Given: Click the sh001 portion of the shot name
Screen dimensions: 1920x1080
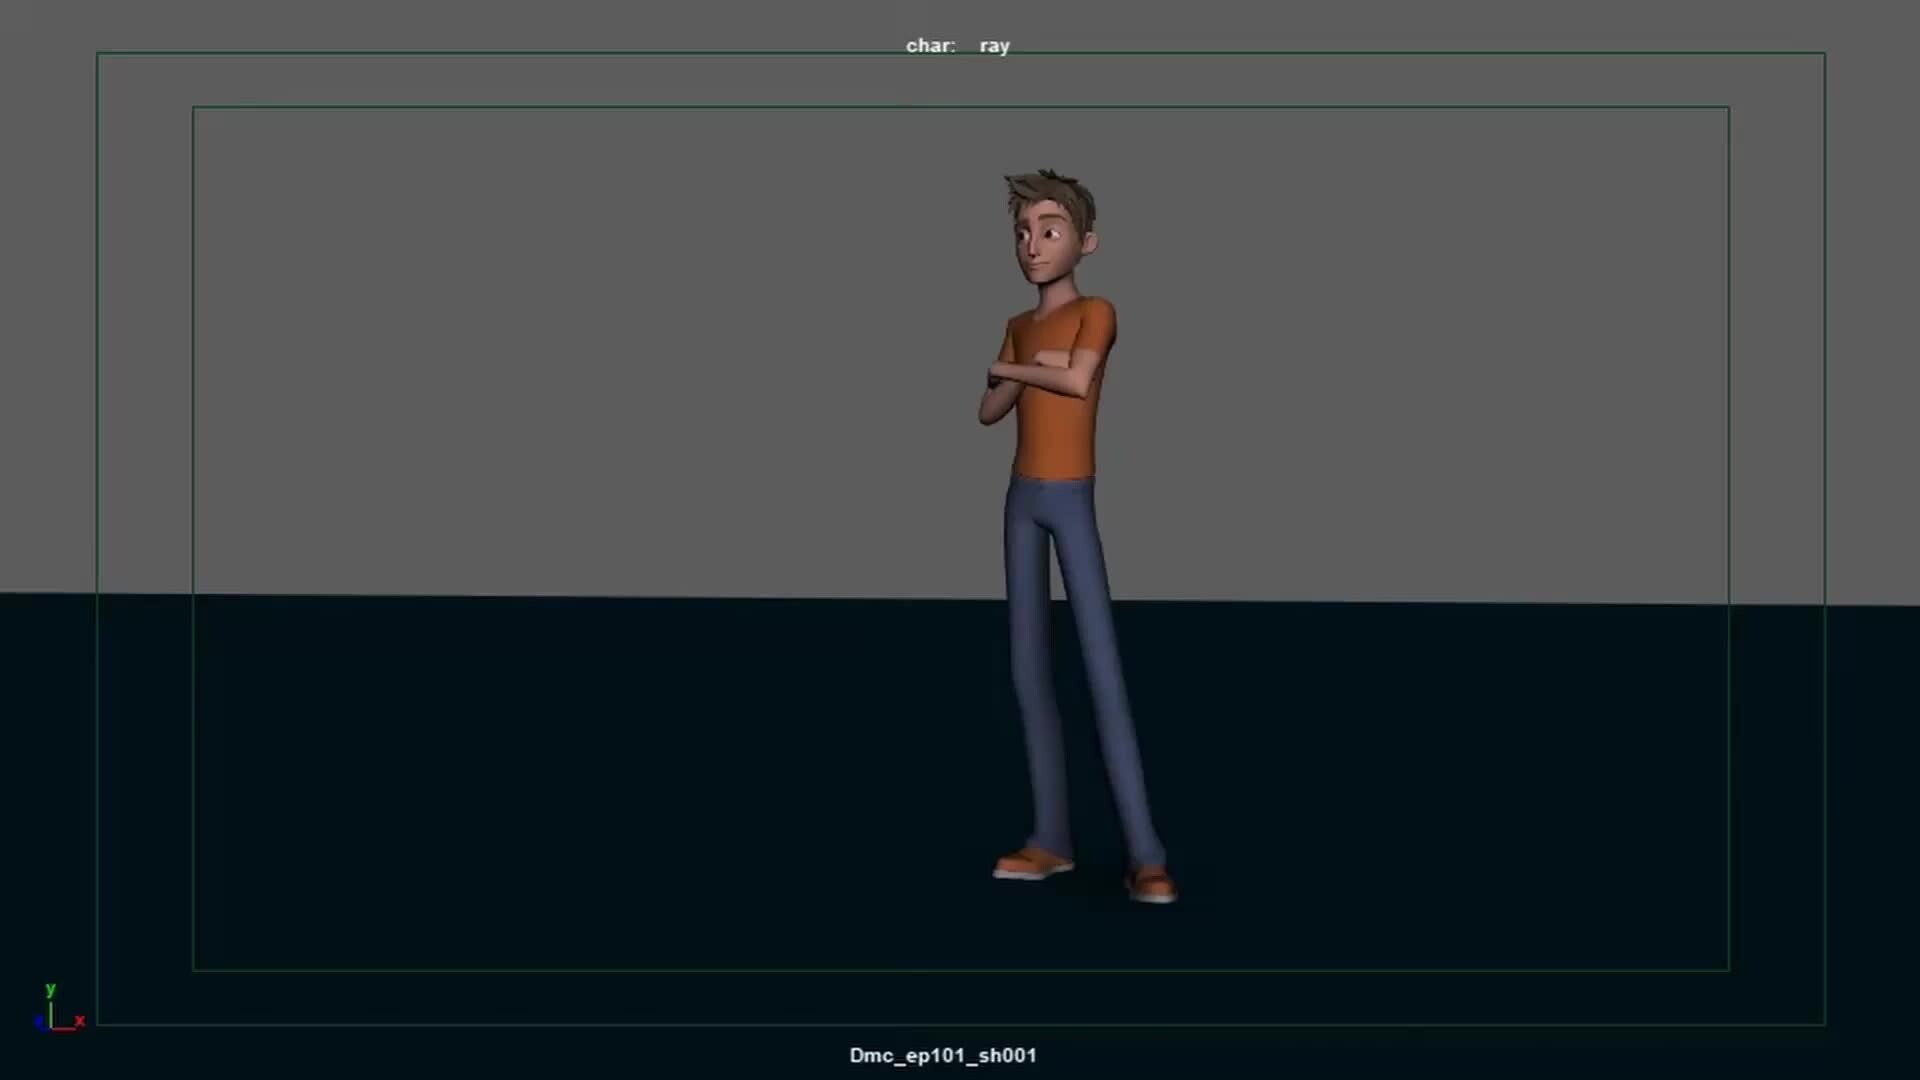Looking at the screenshot, I should 1010,1055.
